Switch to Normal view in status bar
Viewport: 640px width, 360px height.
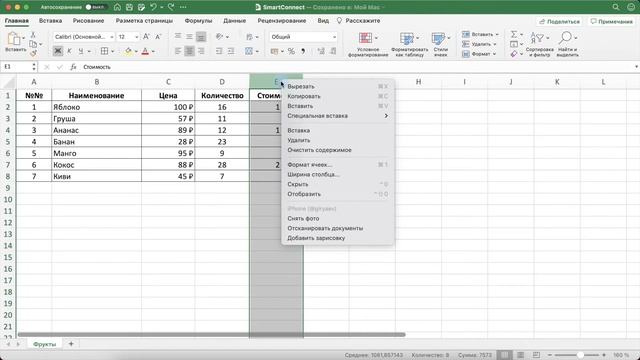(504, 355)
